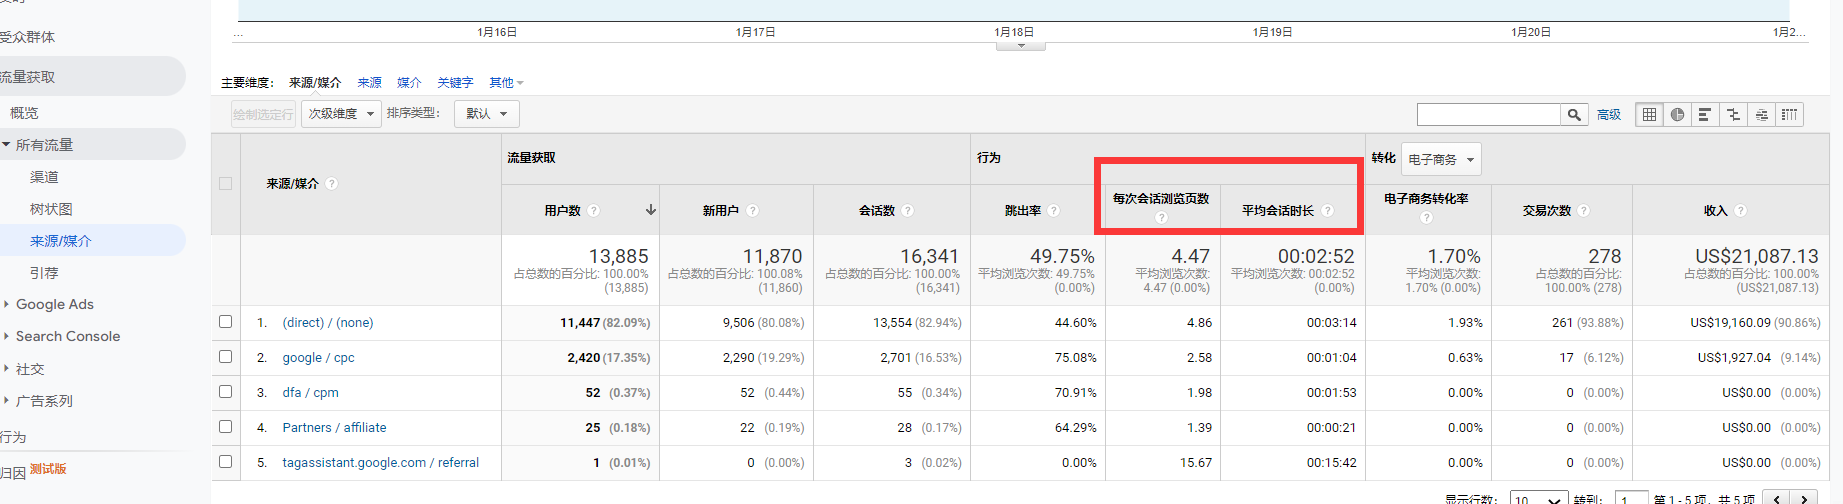The height and width of the screenshot is (504, 1843).
Task: Open the 次级维度 dropdown
Action: (x=341, y=114)
